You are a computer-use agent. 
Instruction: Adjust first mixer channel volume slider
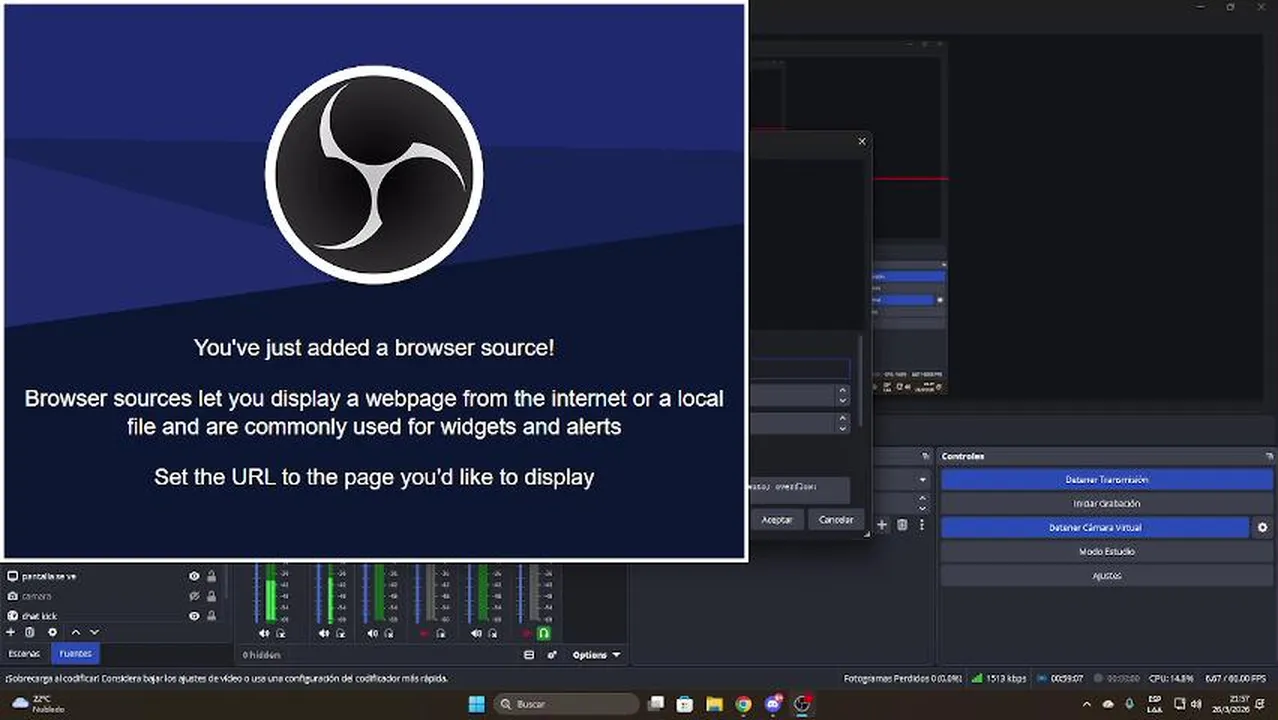(x=257, y=593)
